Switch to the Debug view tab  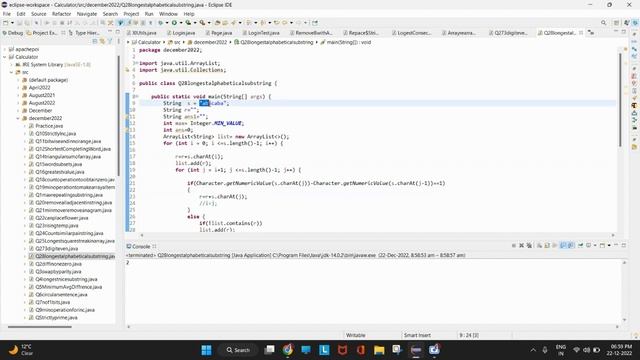click(13, 33)
